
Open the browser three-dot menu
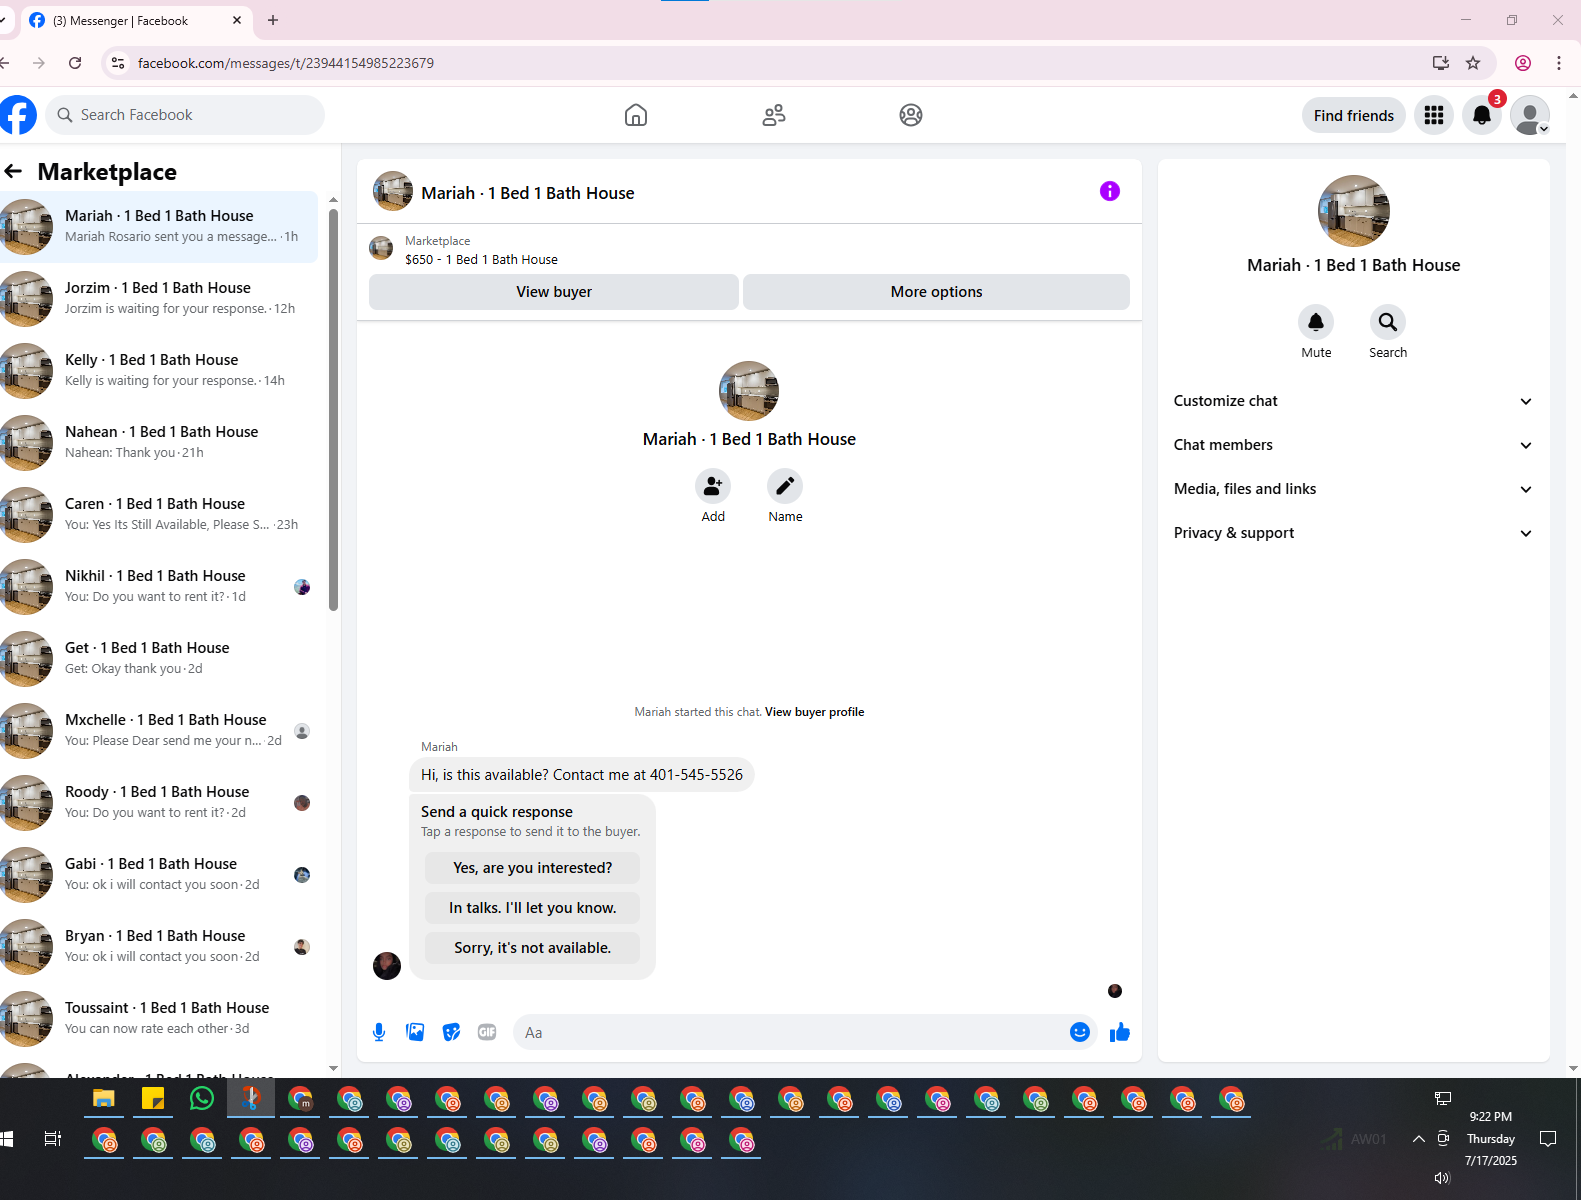click(x=1558, y=63)
